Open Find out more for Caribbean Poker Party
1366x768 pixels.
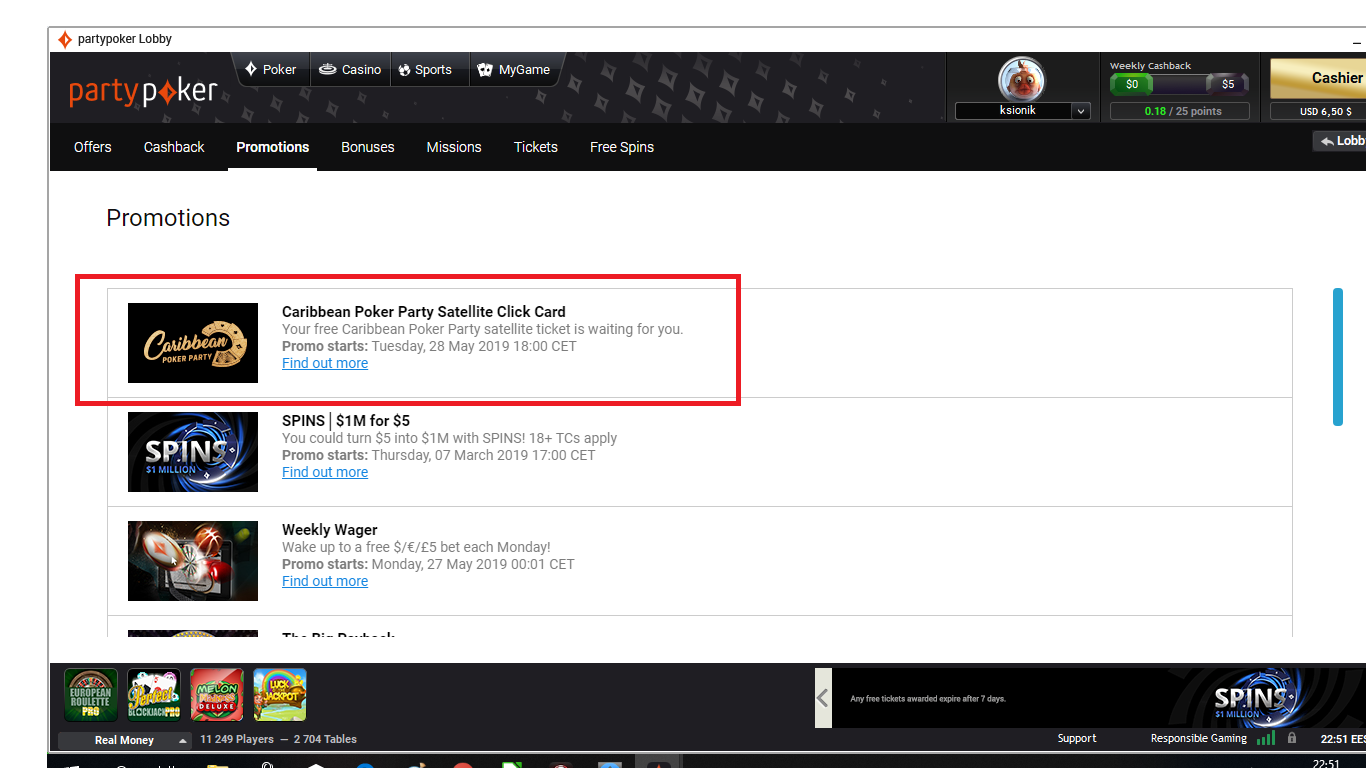tap(325, 363)
